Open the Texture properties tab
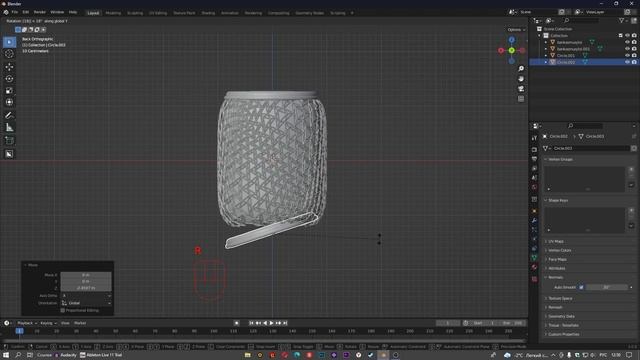This screenshot has height=360, width=640. (x=534, y=279)
